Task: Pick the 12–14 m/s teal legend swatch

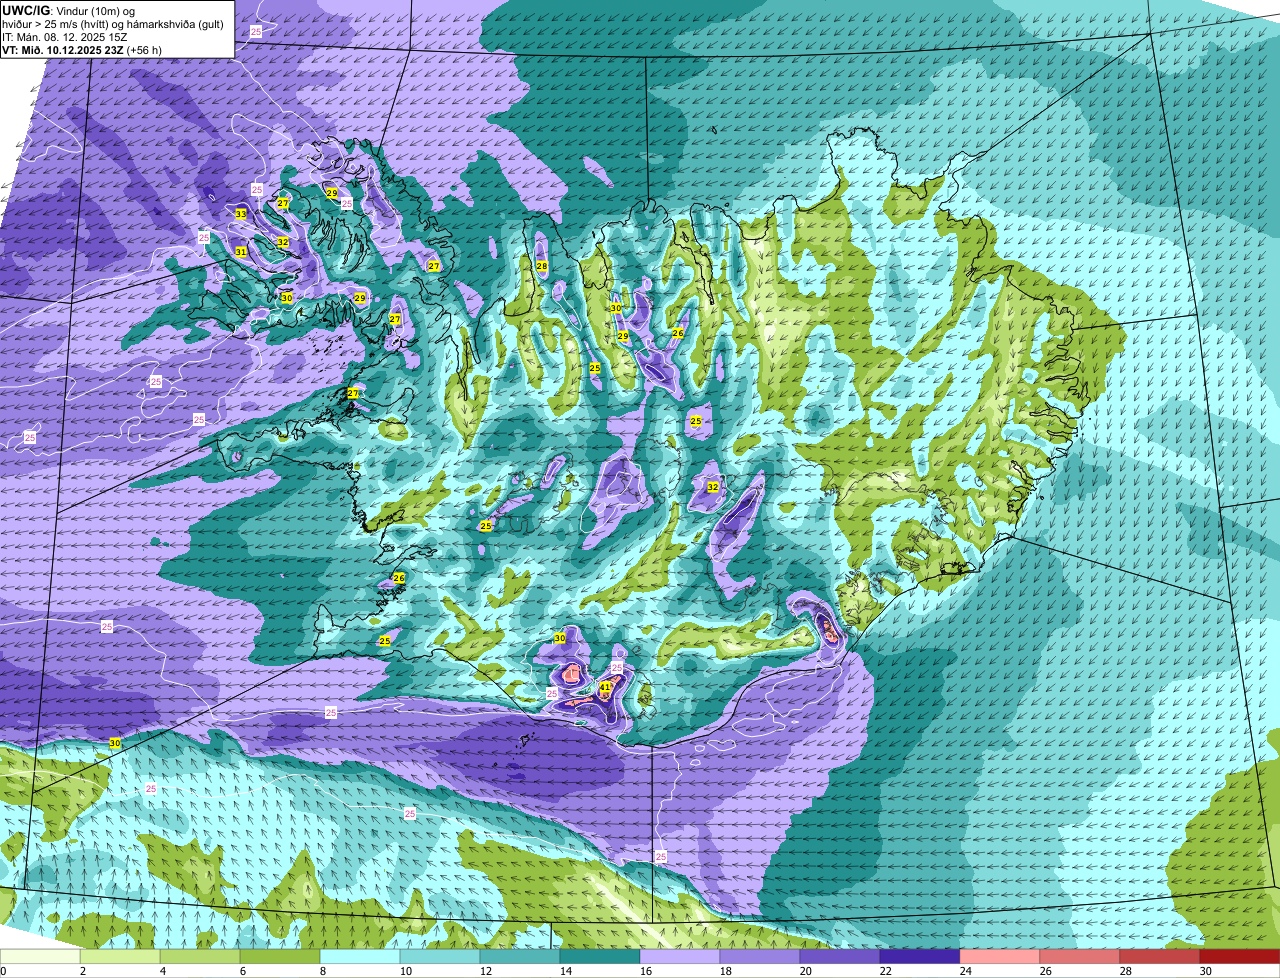Action: pos(520,956)
